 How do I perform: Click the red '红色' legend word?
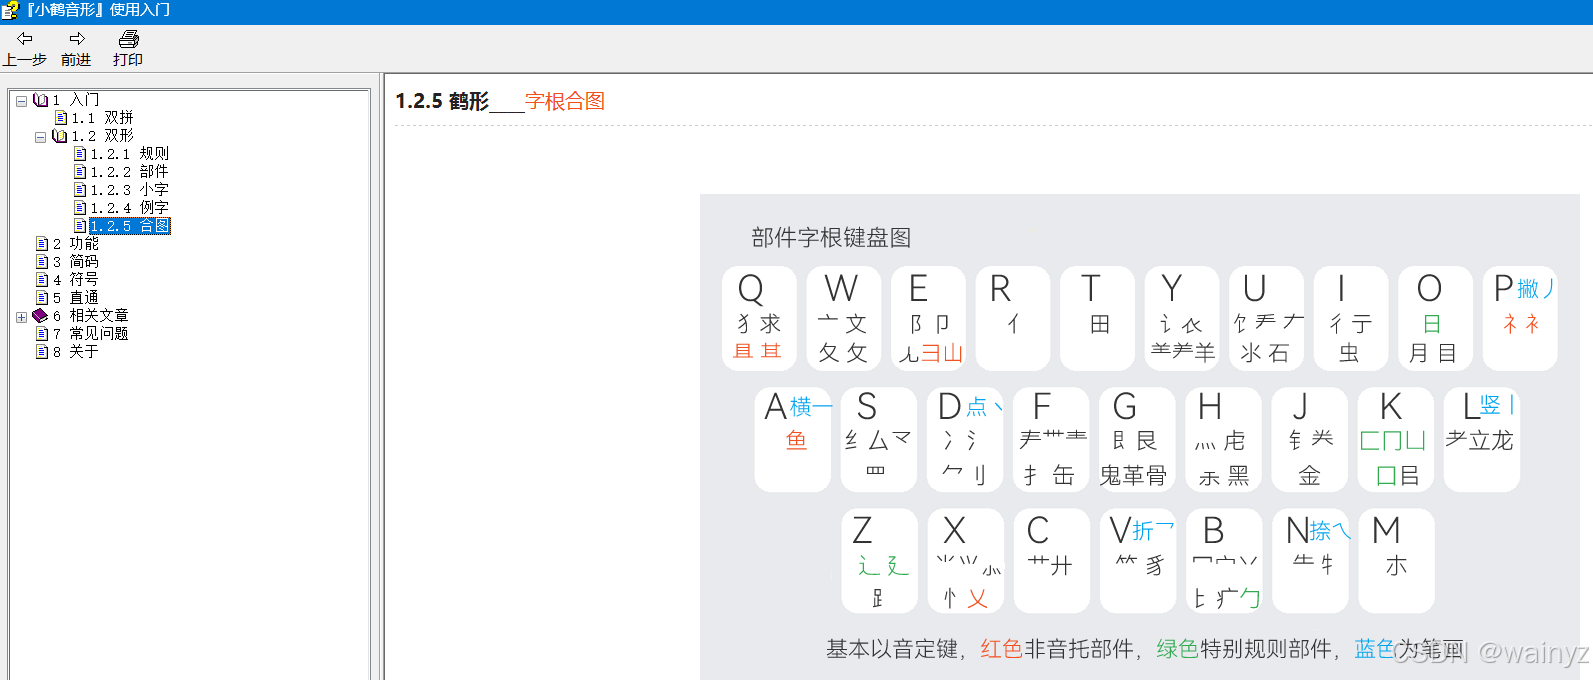[x=1002, y=649]
